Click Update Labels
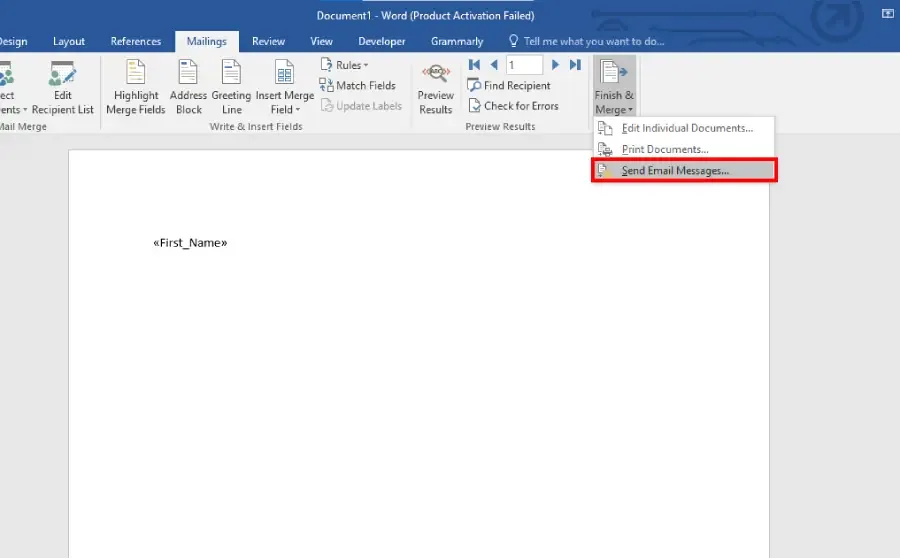 [361, 106]
